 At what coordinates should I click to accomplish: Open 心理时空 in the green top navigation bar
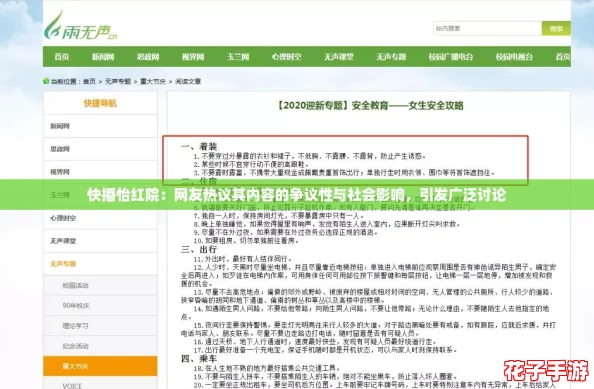[x=286, y=57]
